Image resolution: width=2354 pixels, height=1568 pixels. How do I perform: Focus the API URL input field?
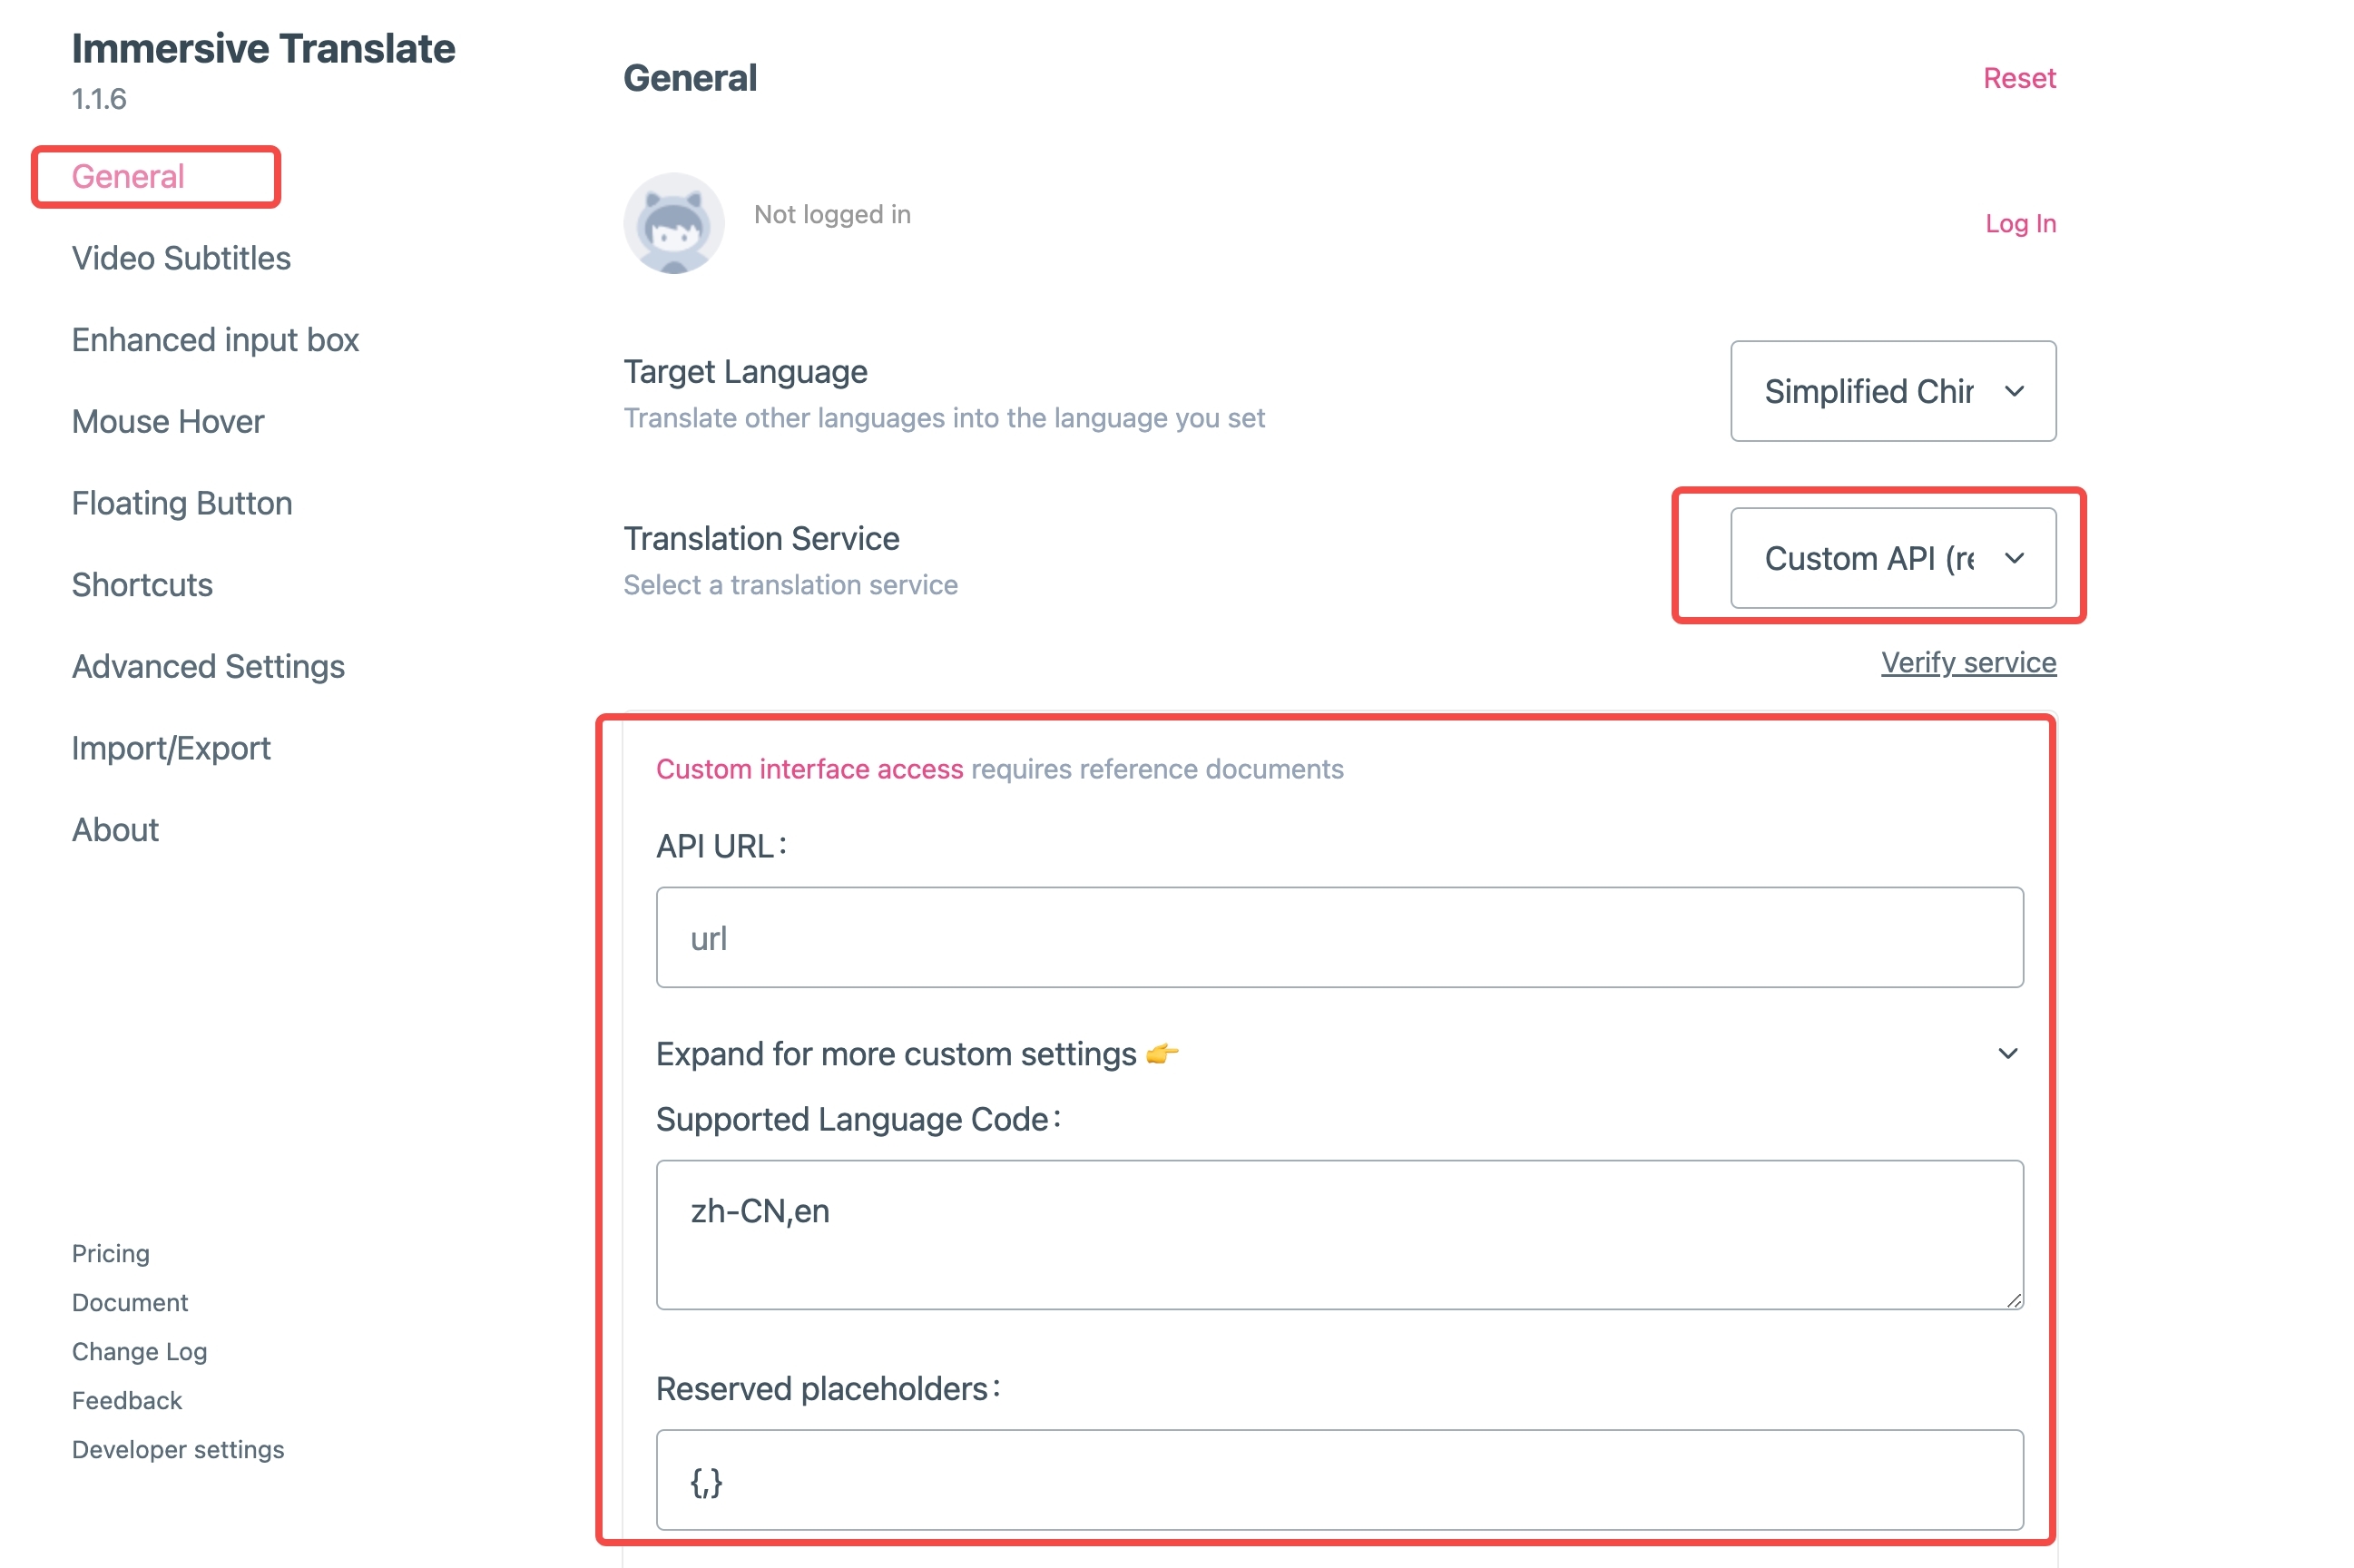1339,938
